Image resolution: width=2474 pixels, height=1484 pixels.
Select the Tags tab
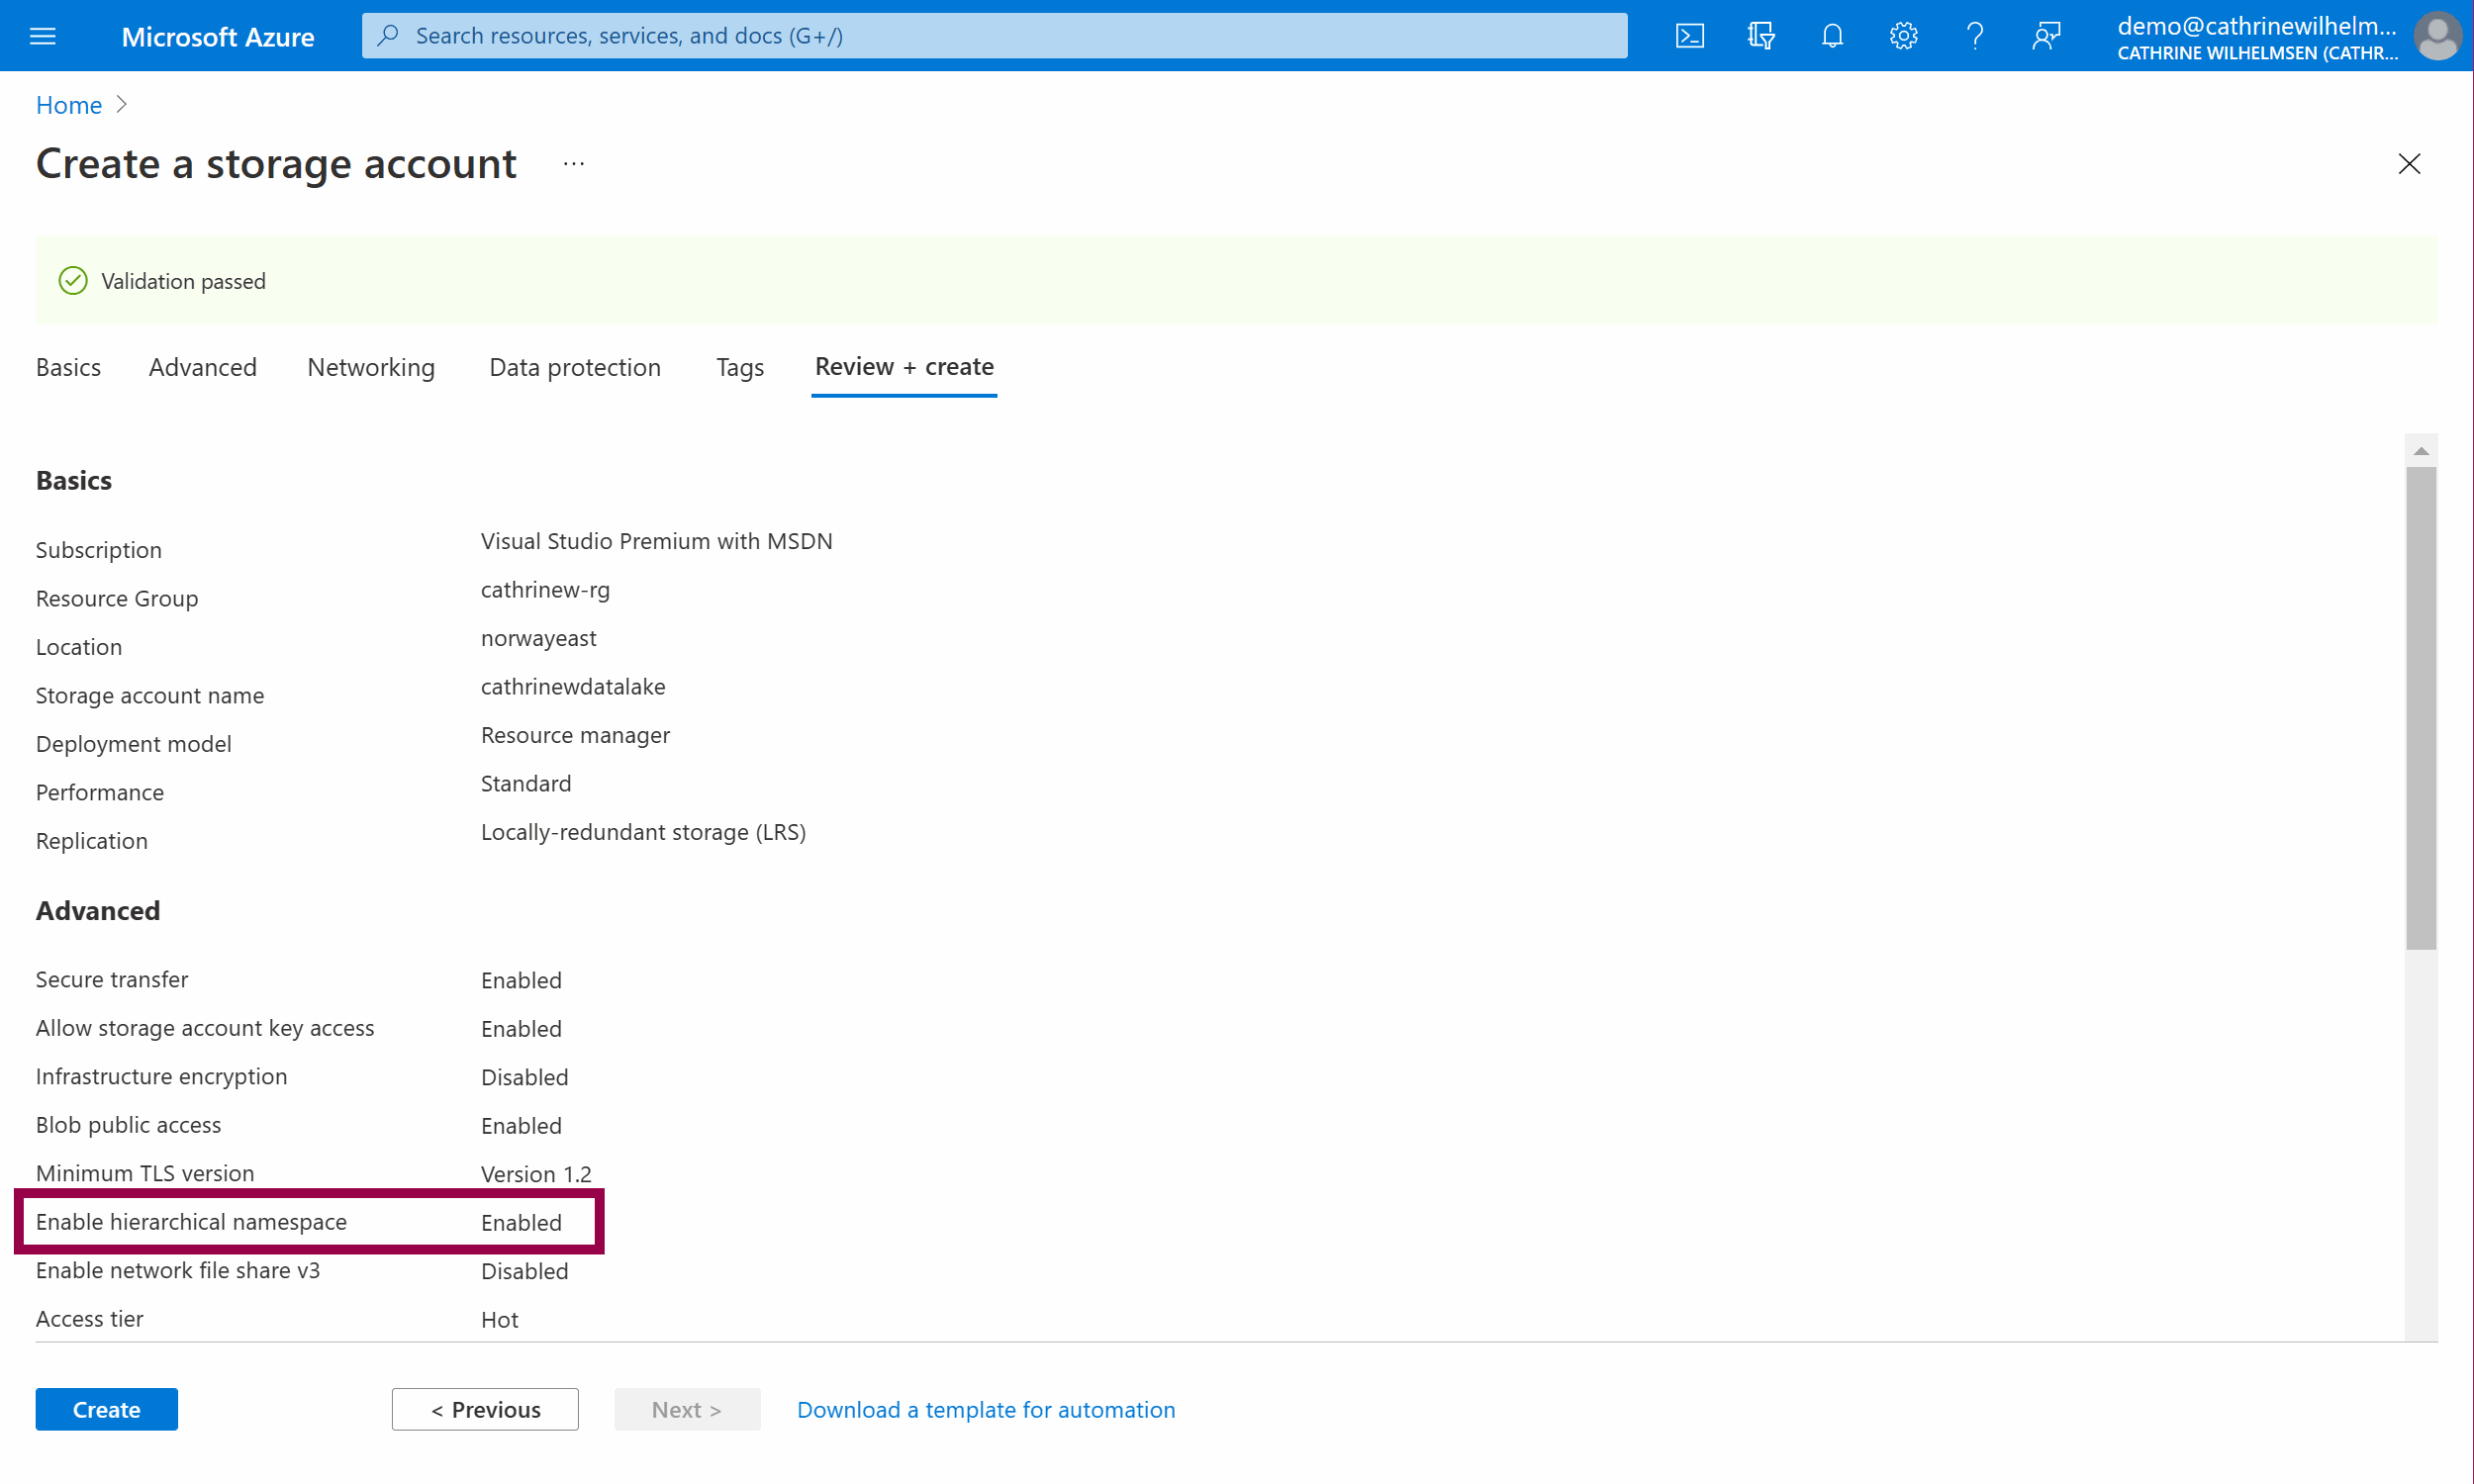739,367
